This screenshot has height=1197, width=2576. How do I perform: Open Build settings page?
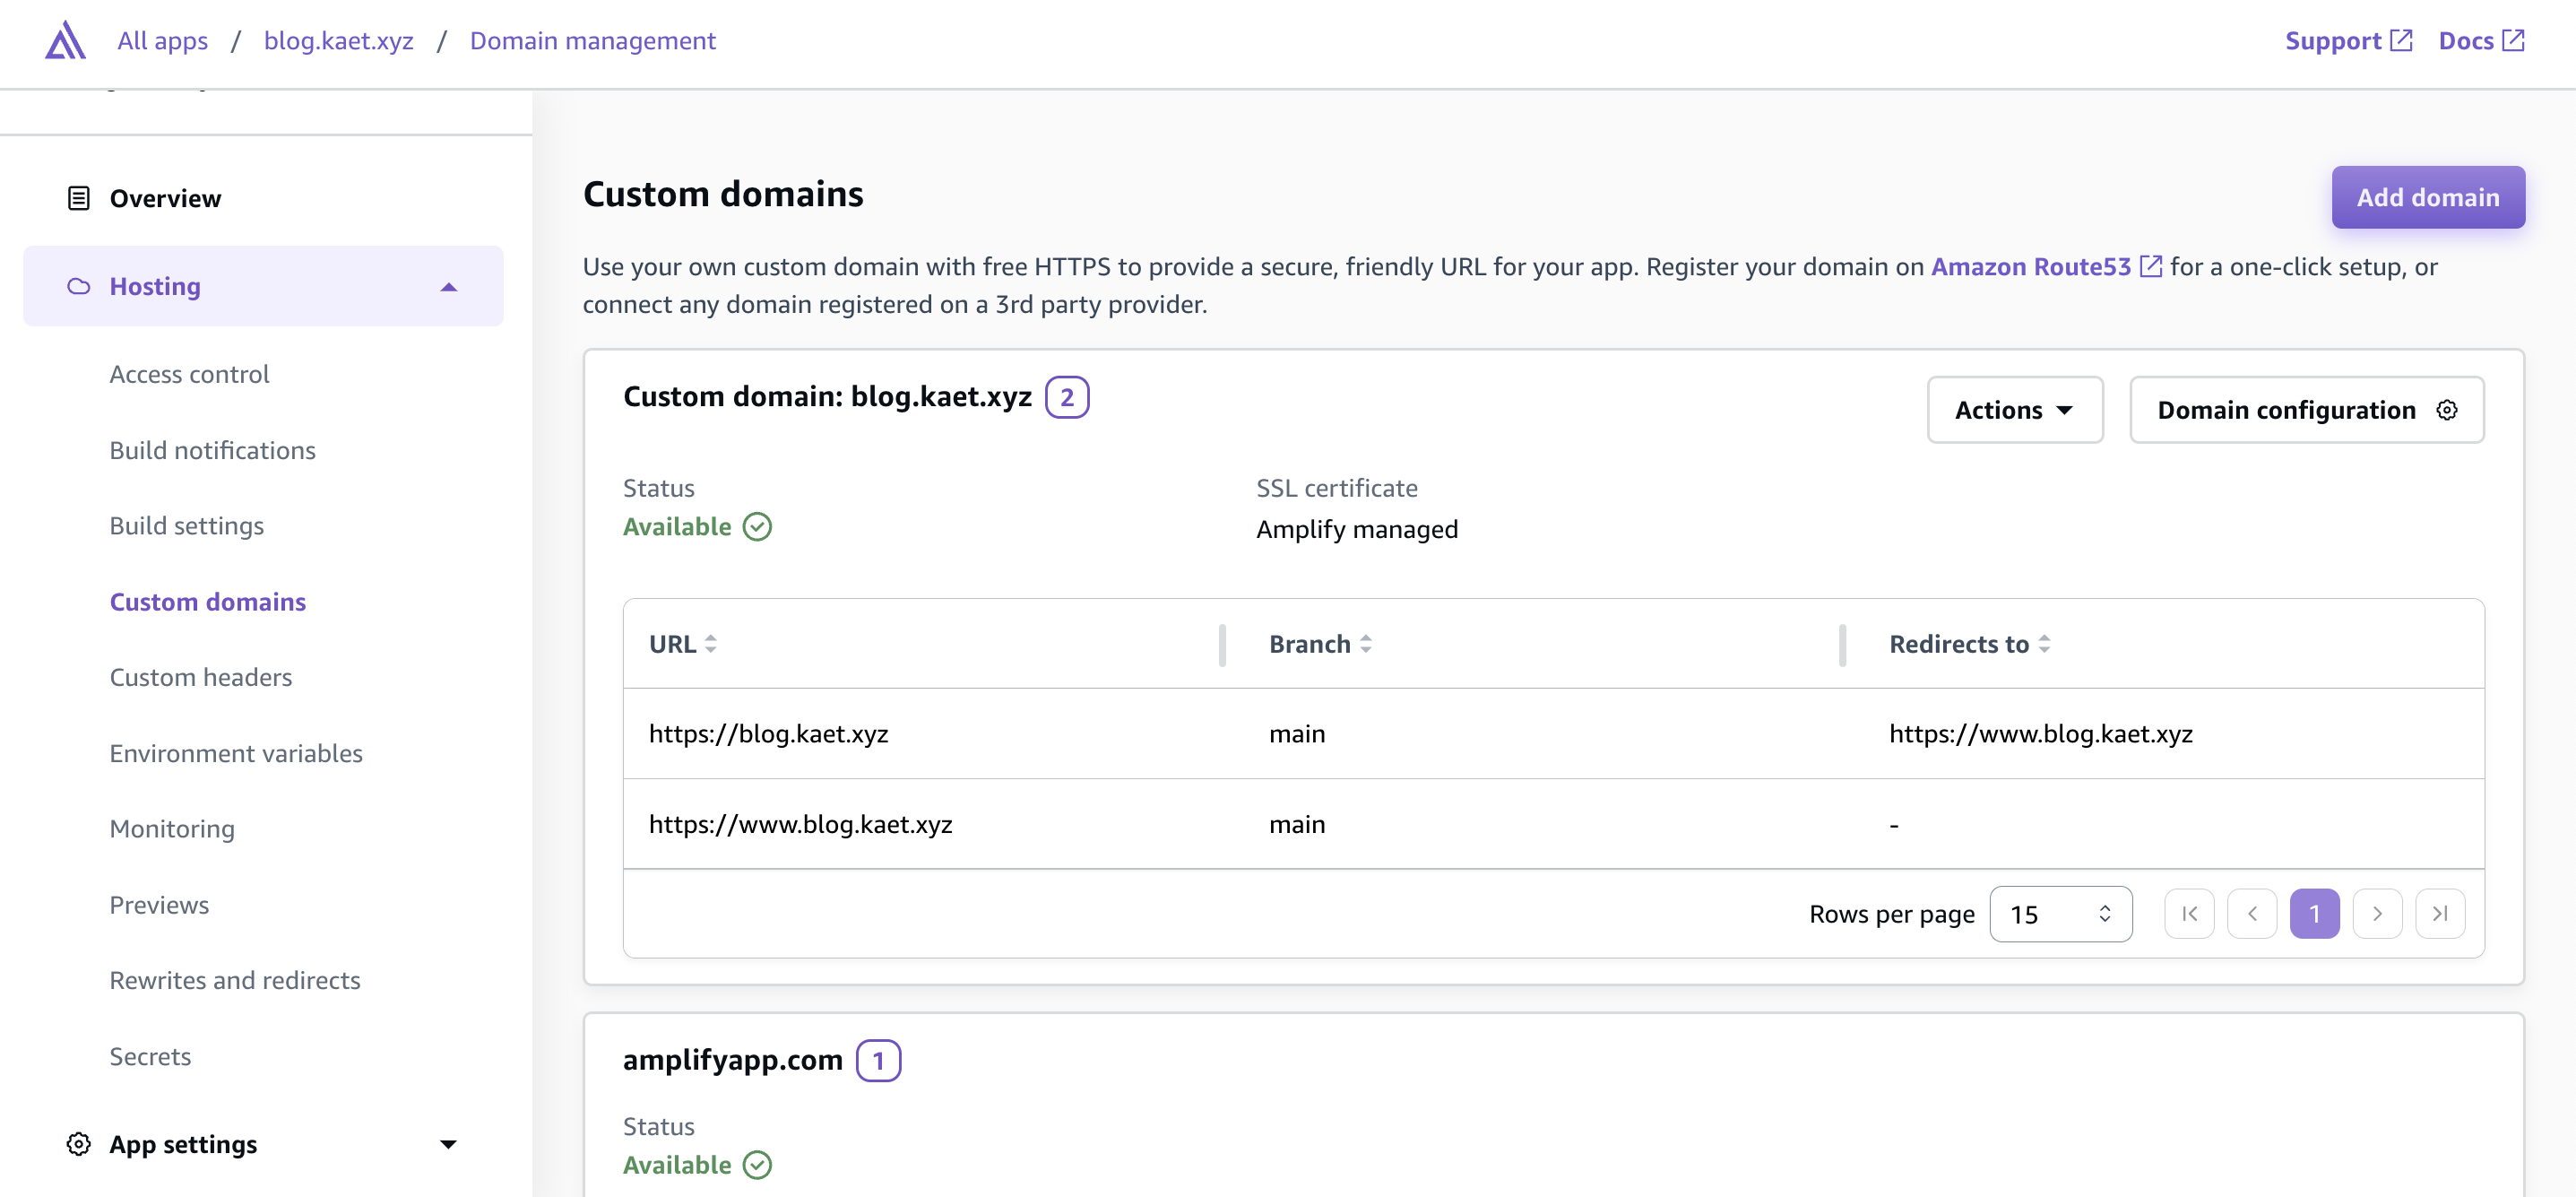[186, 526]
